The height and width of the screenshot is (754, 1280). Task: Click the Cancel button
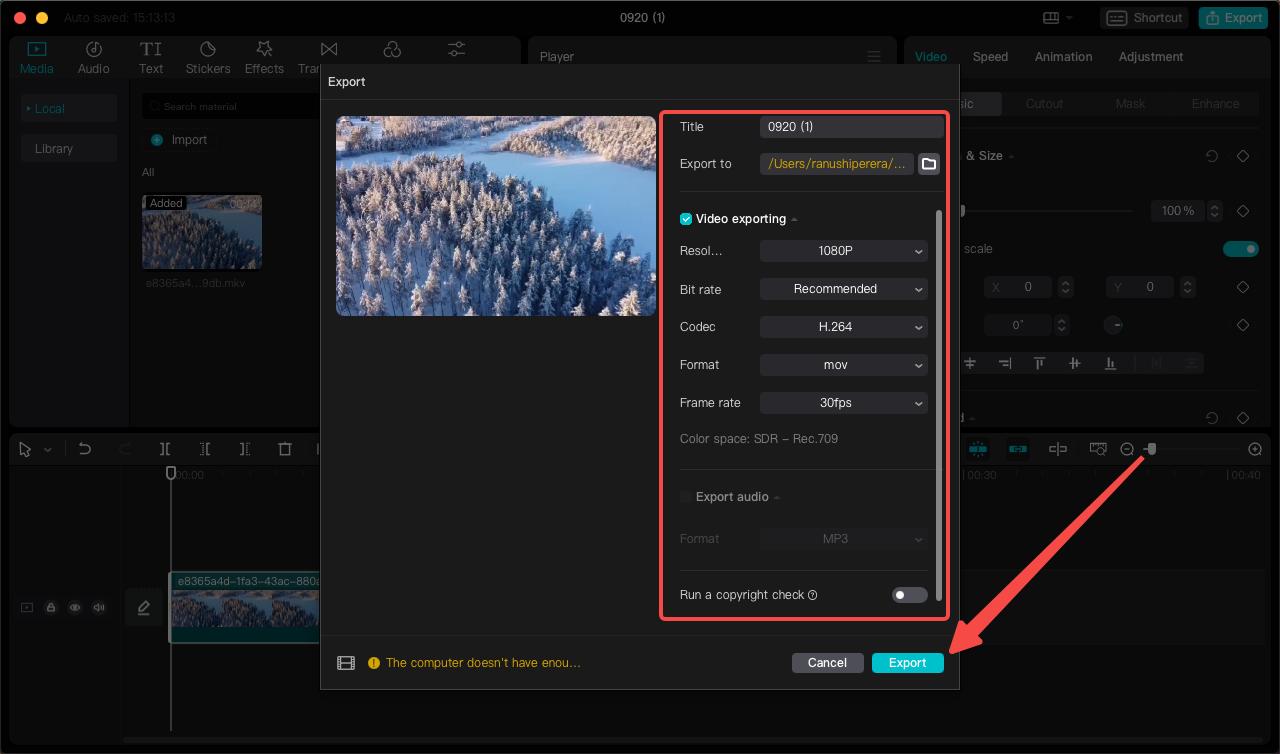pyautogui.click(x=827, y=662)
